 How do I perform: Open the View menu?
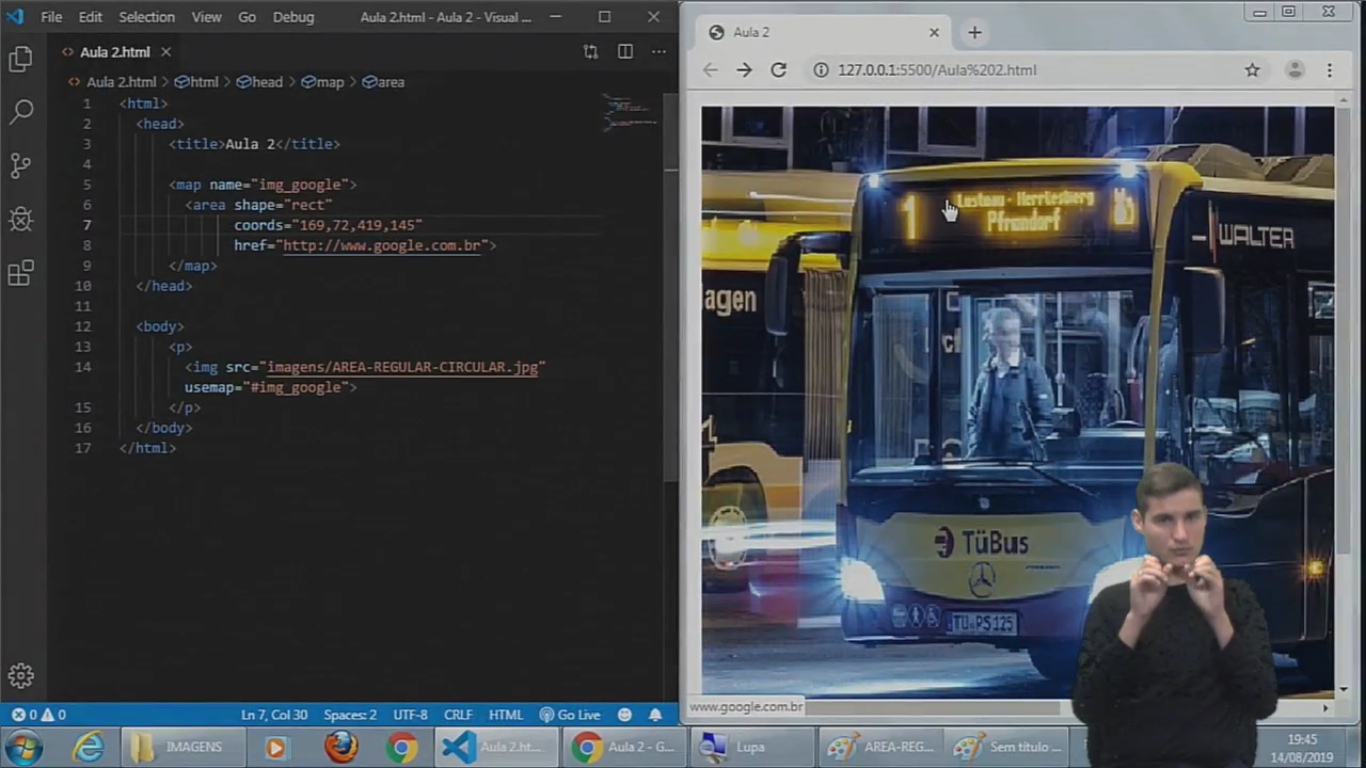click(206, 17)
